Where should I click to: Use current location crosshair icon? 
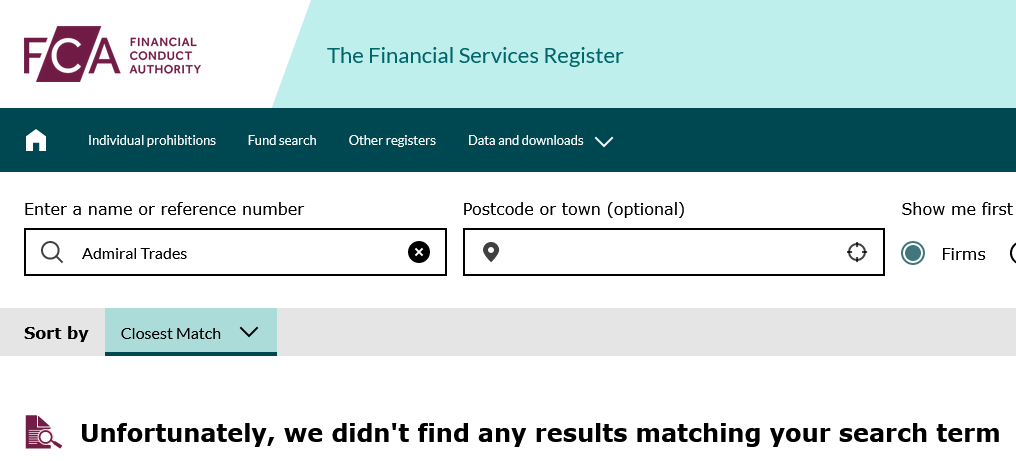[x=857, y=252]
